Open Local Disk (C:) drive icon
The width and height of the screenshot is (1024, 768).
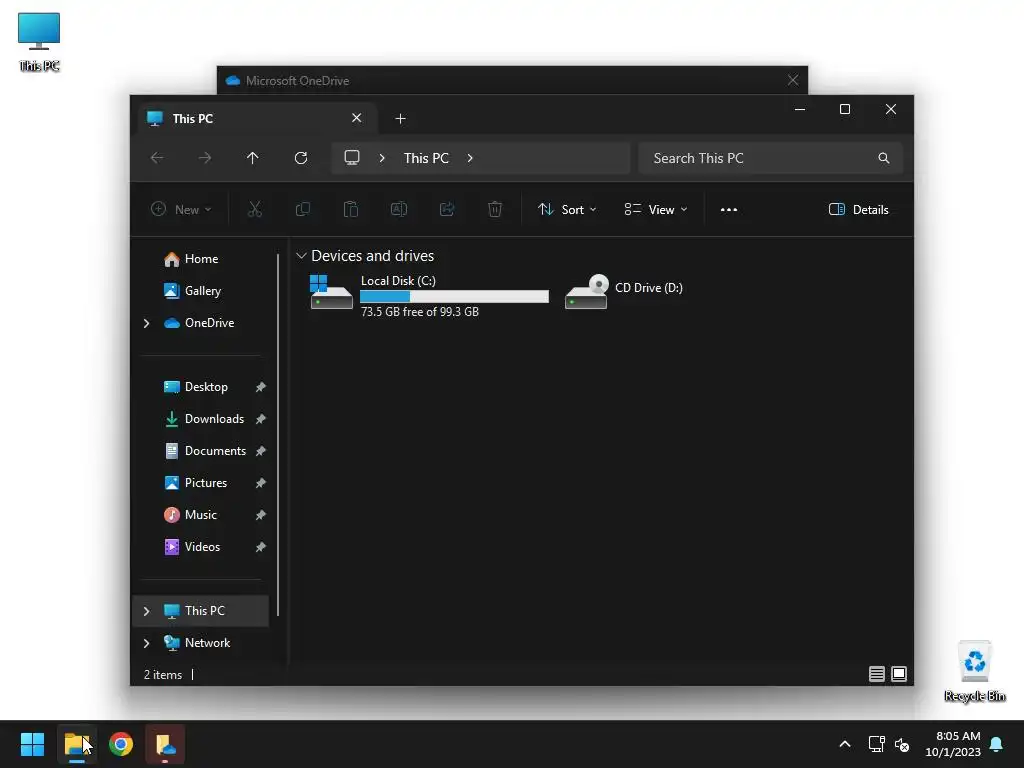331,292
